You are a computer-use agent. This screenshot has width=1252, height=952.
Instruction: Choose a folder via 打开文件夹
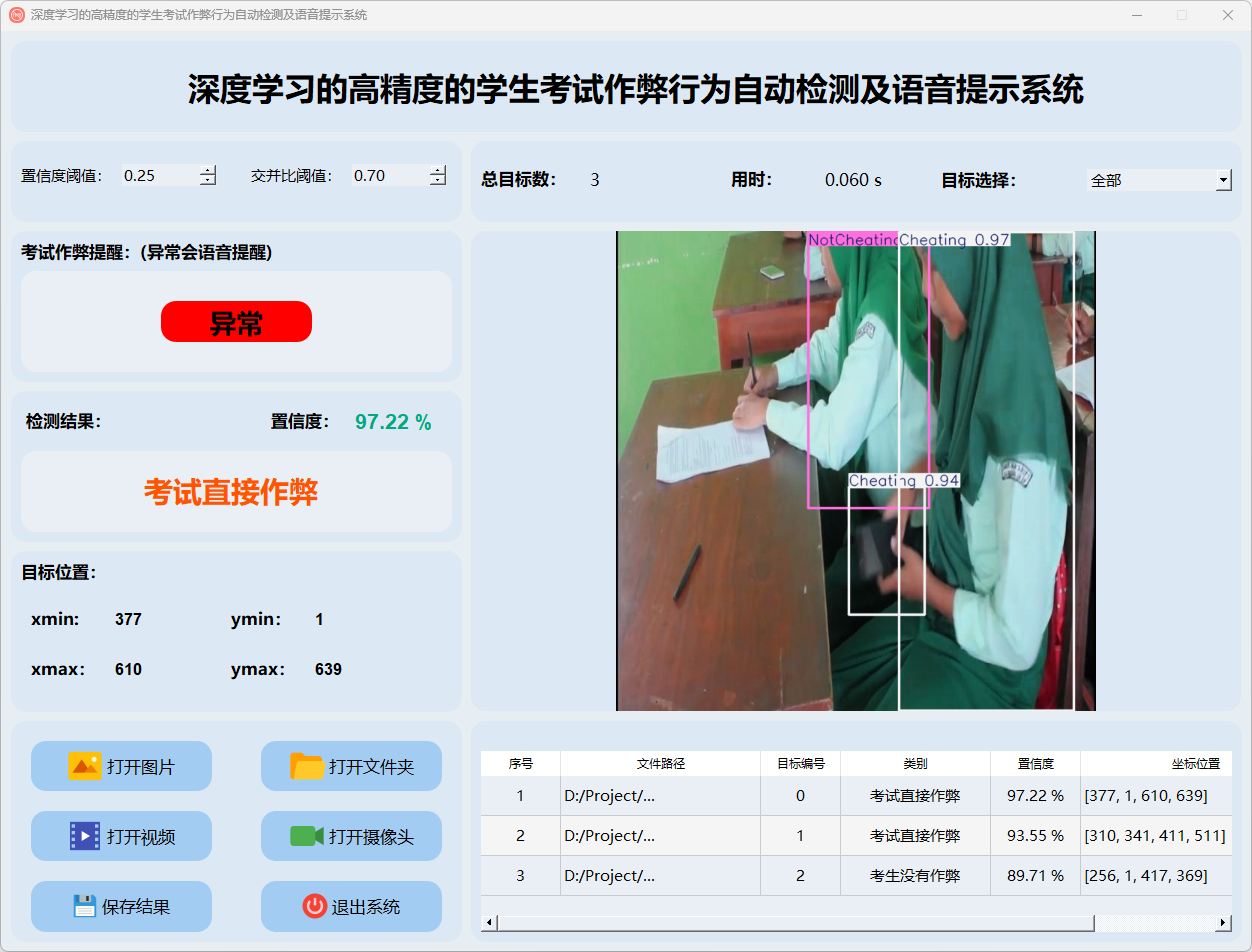coord(351,766)
